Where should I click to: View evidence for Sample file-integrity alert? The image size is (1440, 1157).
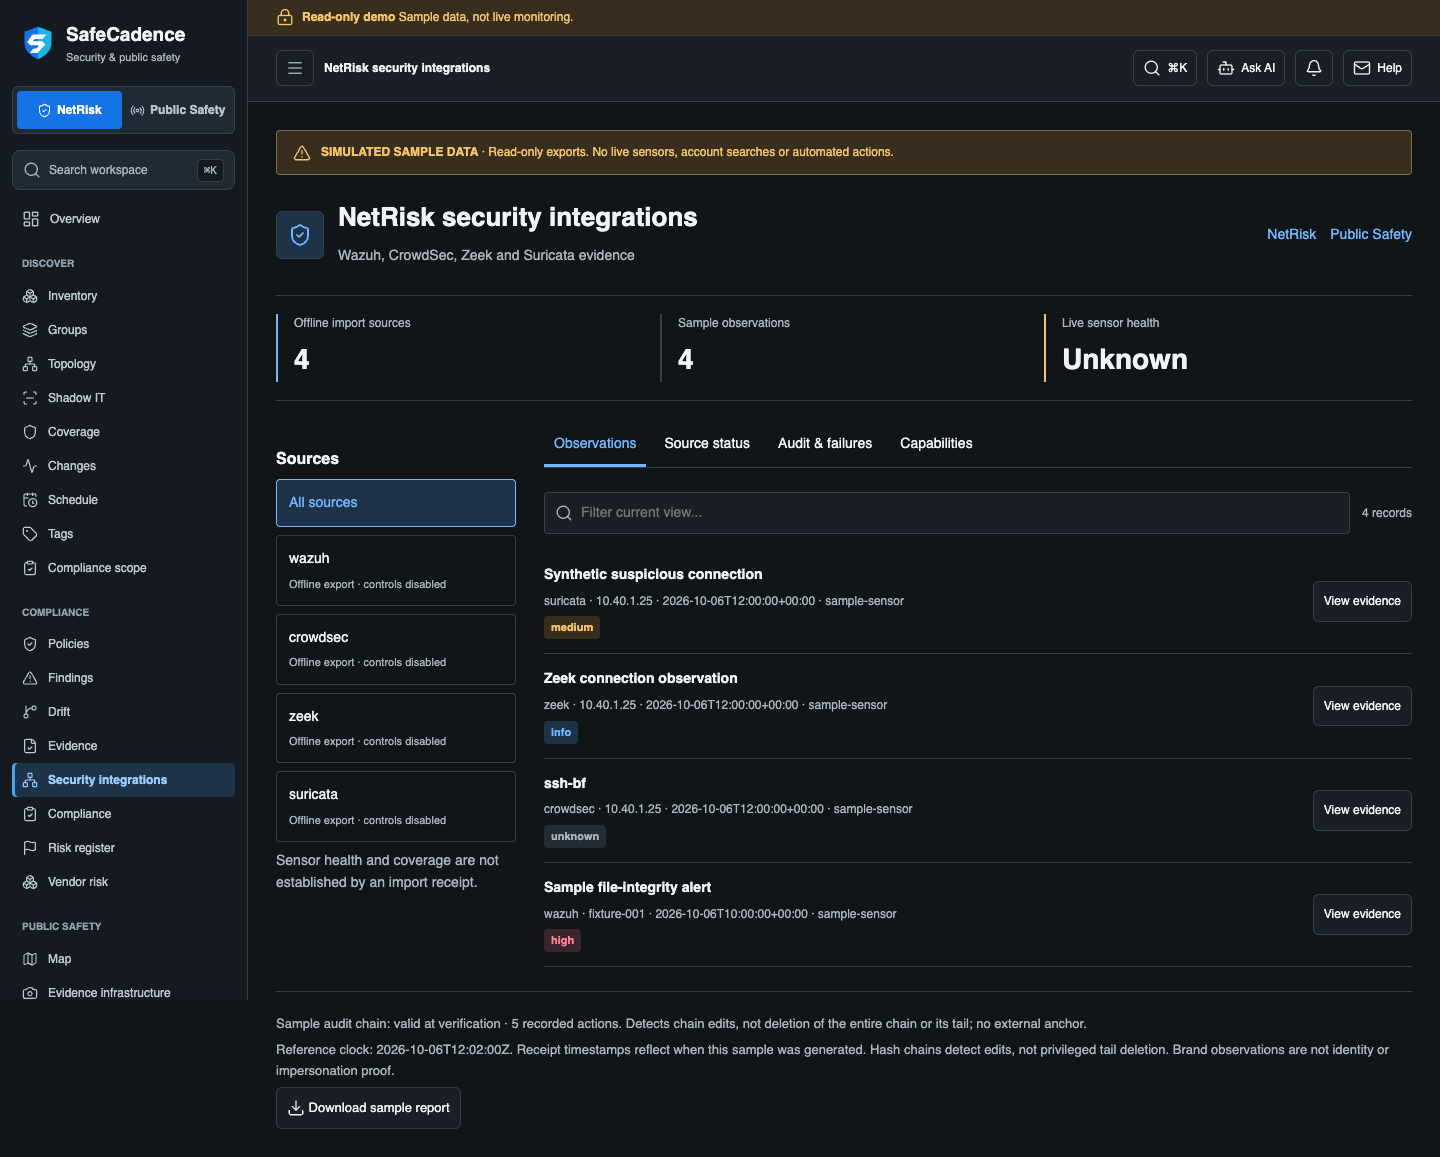point(1362,914)
